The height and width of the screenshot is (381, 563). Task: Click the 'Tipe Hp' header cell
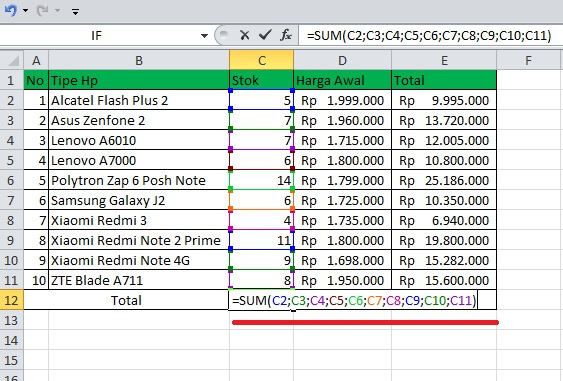click(139, 80)
